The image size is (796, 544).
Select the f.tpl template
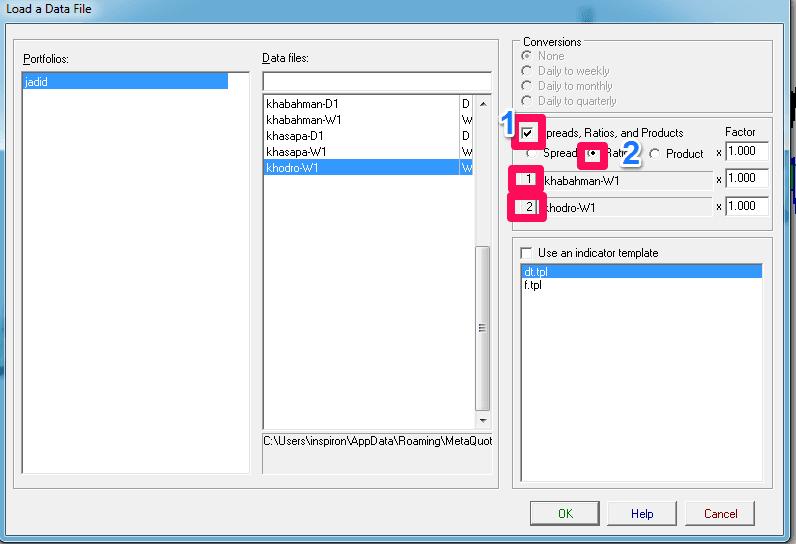pyautogui.click(x=642, y=285)
